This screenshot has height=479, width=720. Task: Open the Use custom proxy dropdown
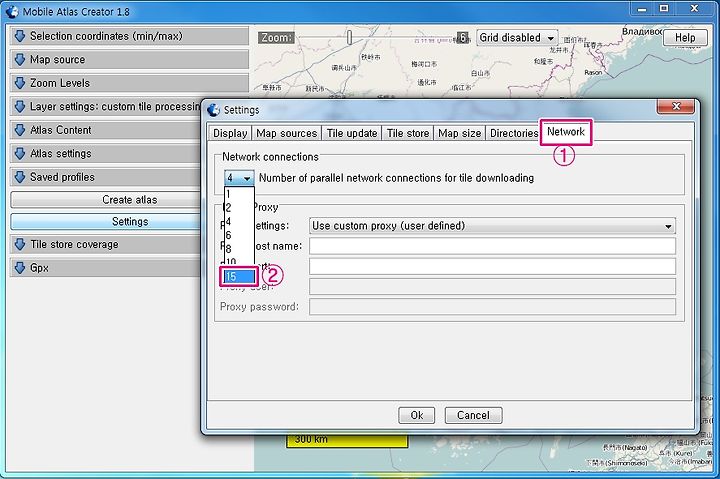point(492,226)
